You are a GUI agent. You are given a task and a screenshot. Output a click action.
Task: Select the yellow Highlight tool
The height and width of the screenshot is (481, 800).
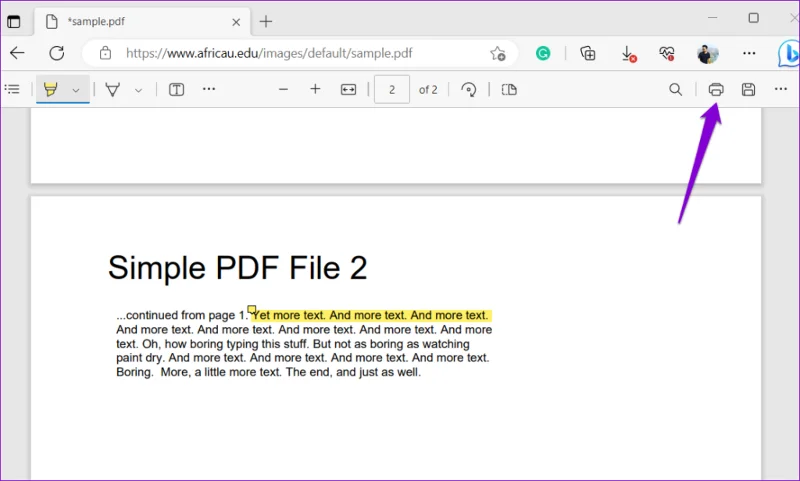coord(51,89)
